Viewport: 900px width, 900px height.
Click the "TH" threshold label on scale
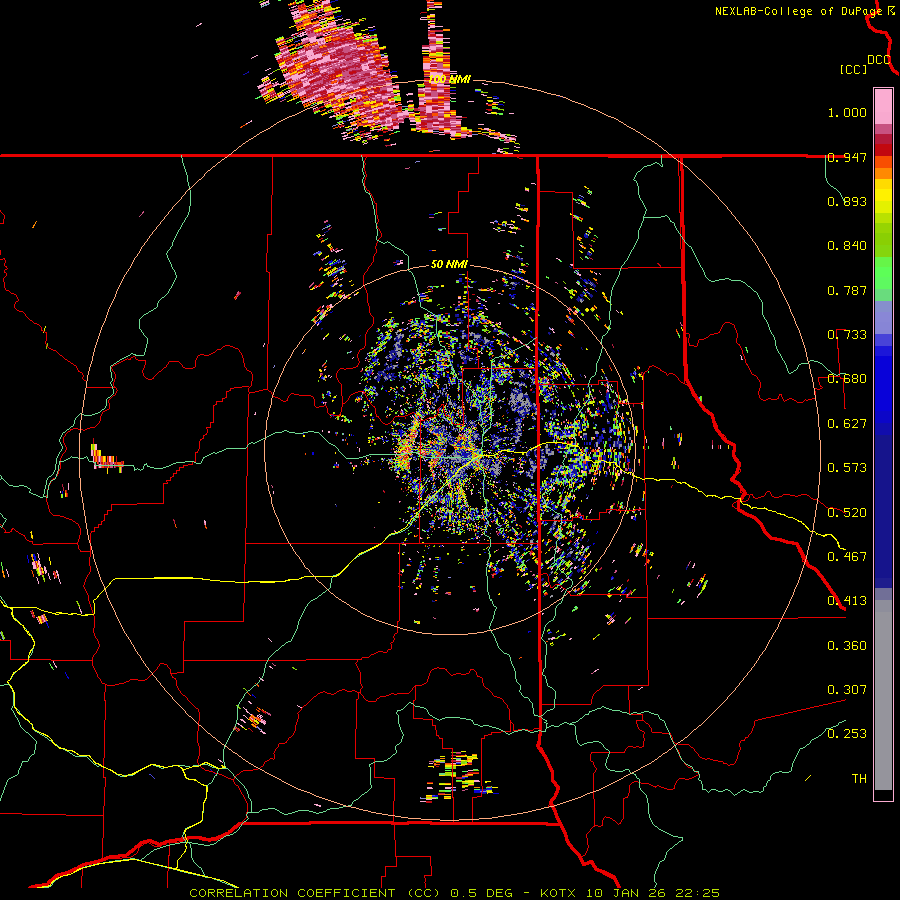click(859, 779)
